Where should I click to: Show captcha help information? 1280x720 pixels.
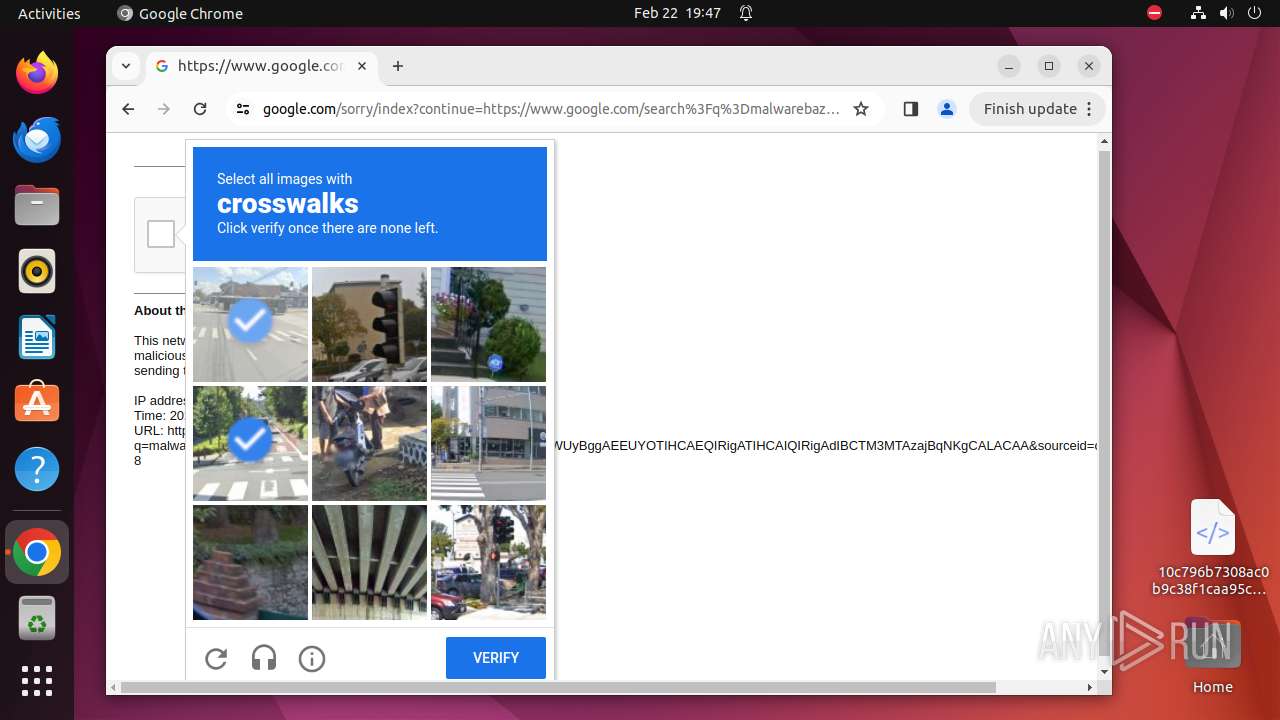click(x=312, y=658)
